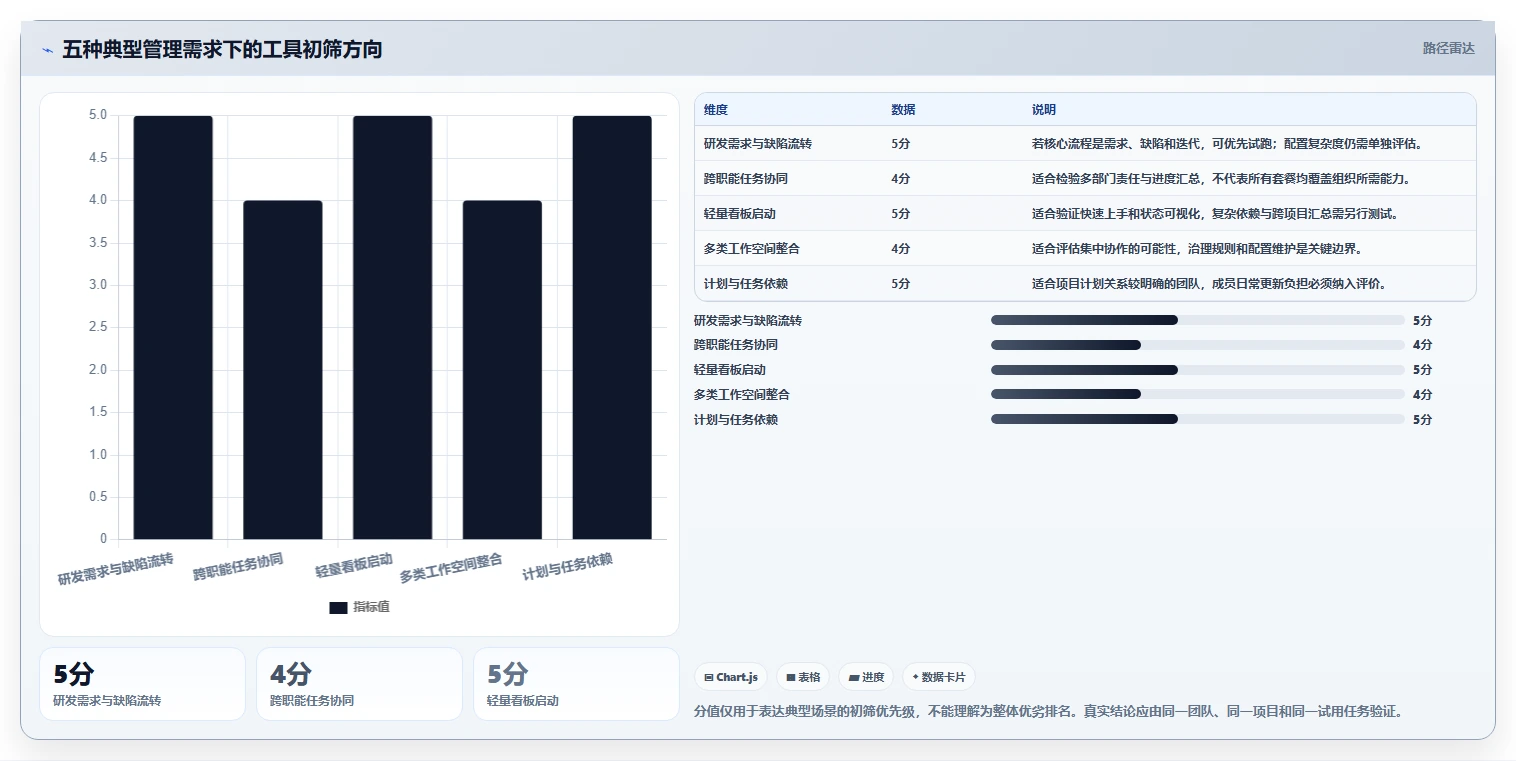Click the 进度 chip icon
This screenshot has height=761, width=1516.
click(x=854, y=677)
